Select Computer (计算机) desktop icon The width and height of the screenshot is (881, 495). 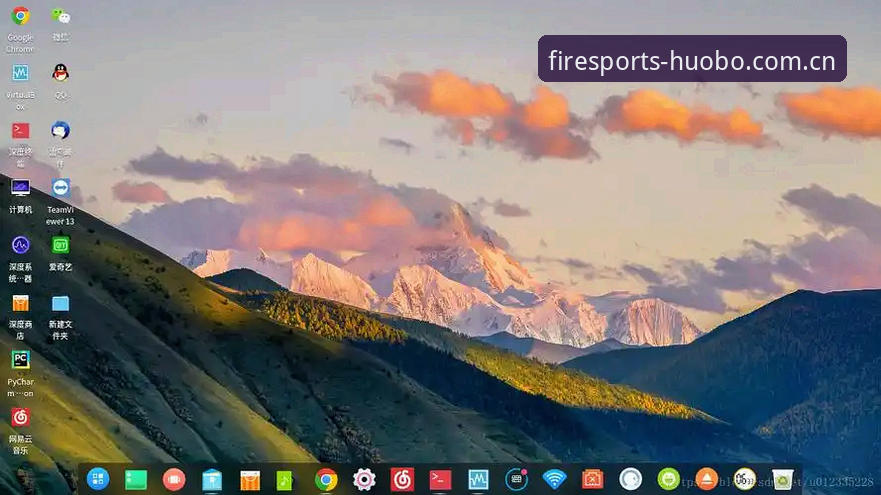point(20,188)
